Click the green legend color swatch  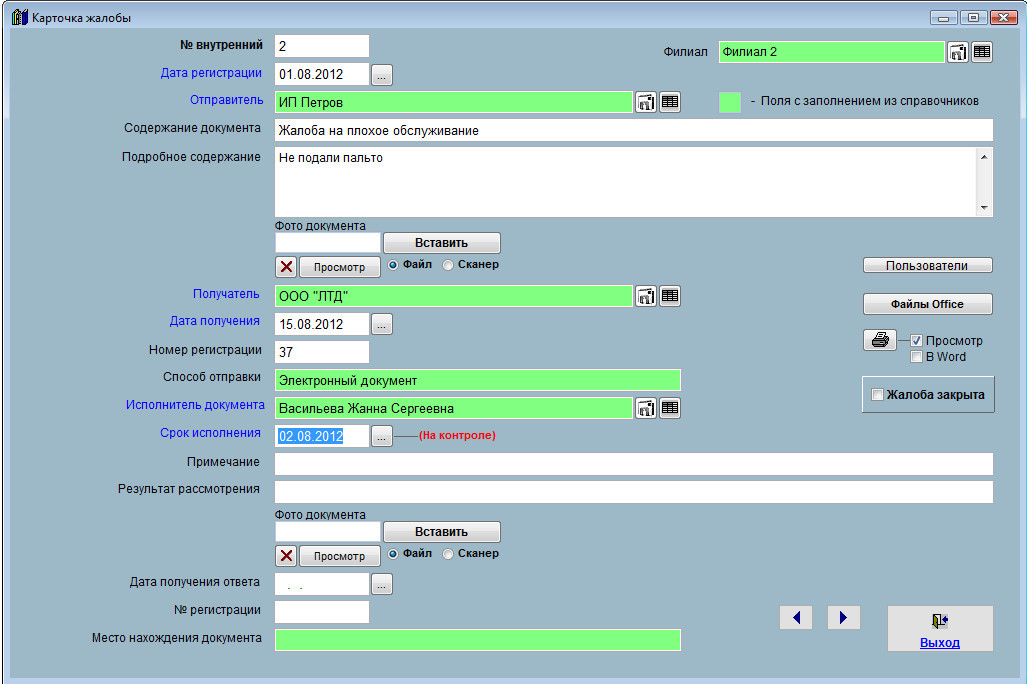click(x=730, y=102)
